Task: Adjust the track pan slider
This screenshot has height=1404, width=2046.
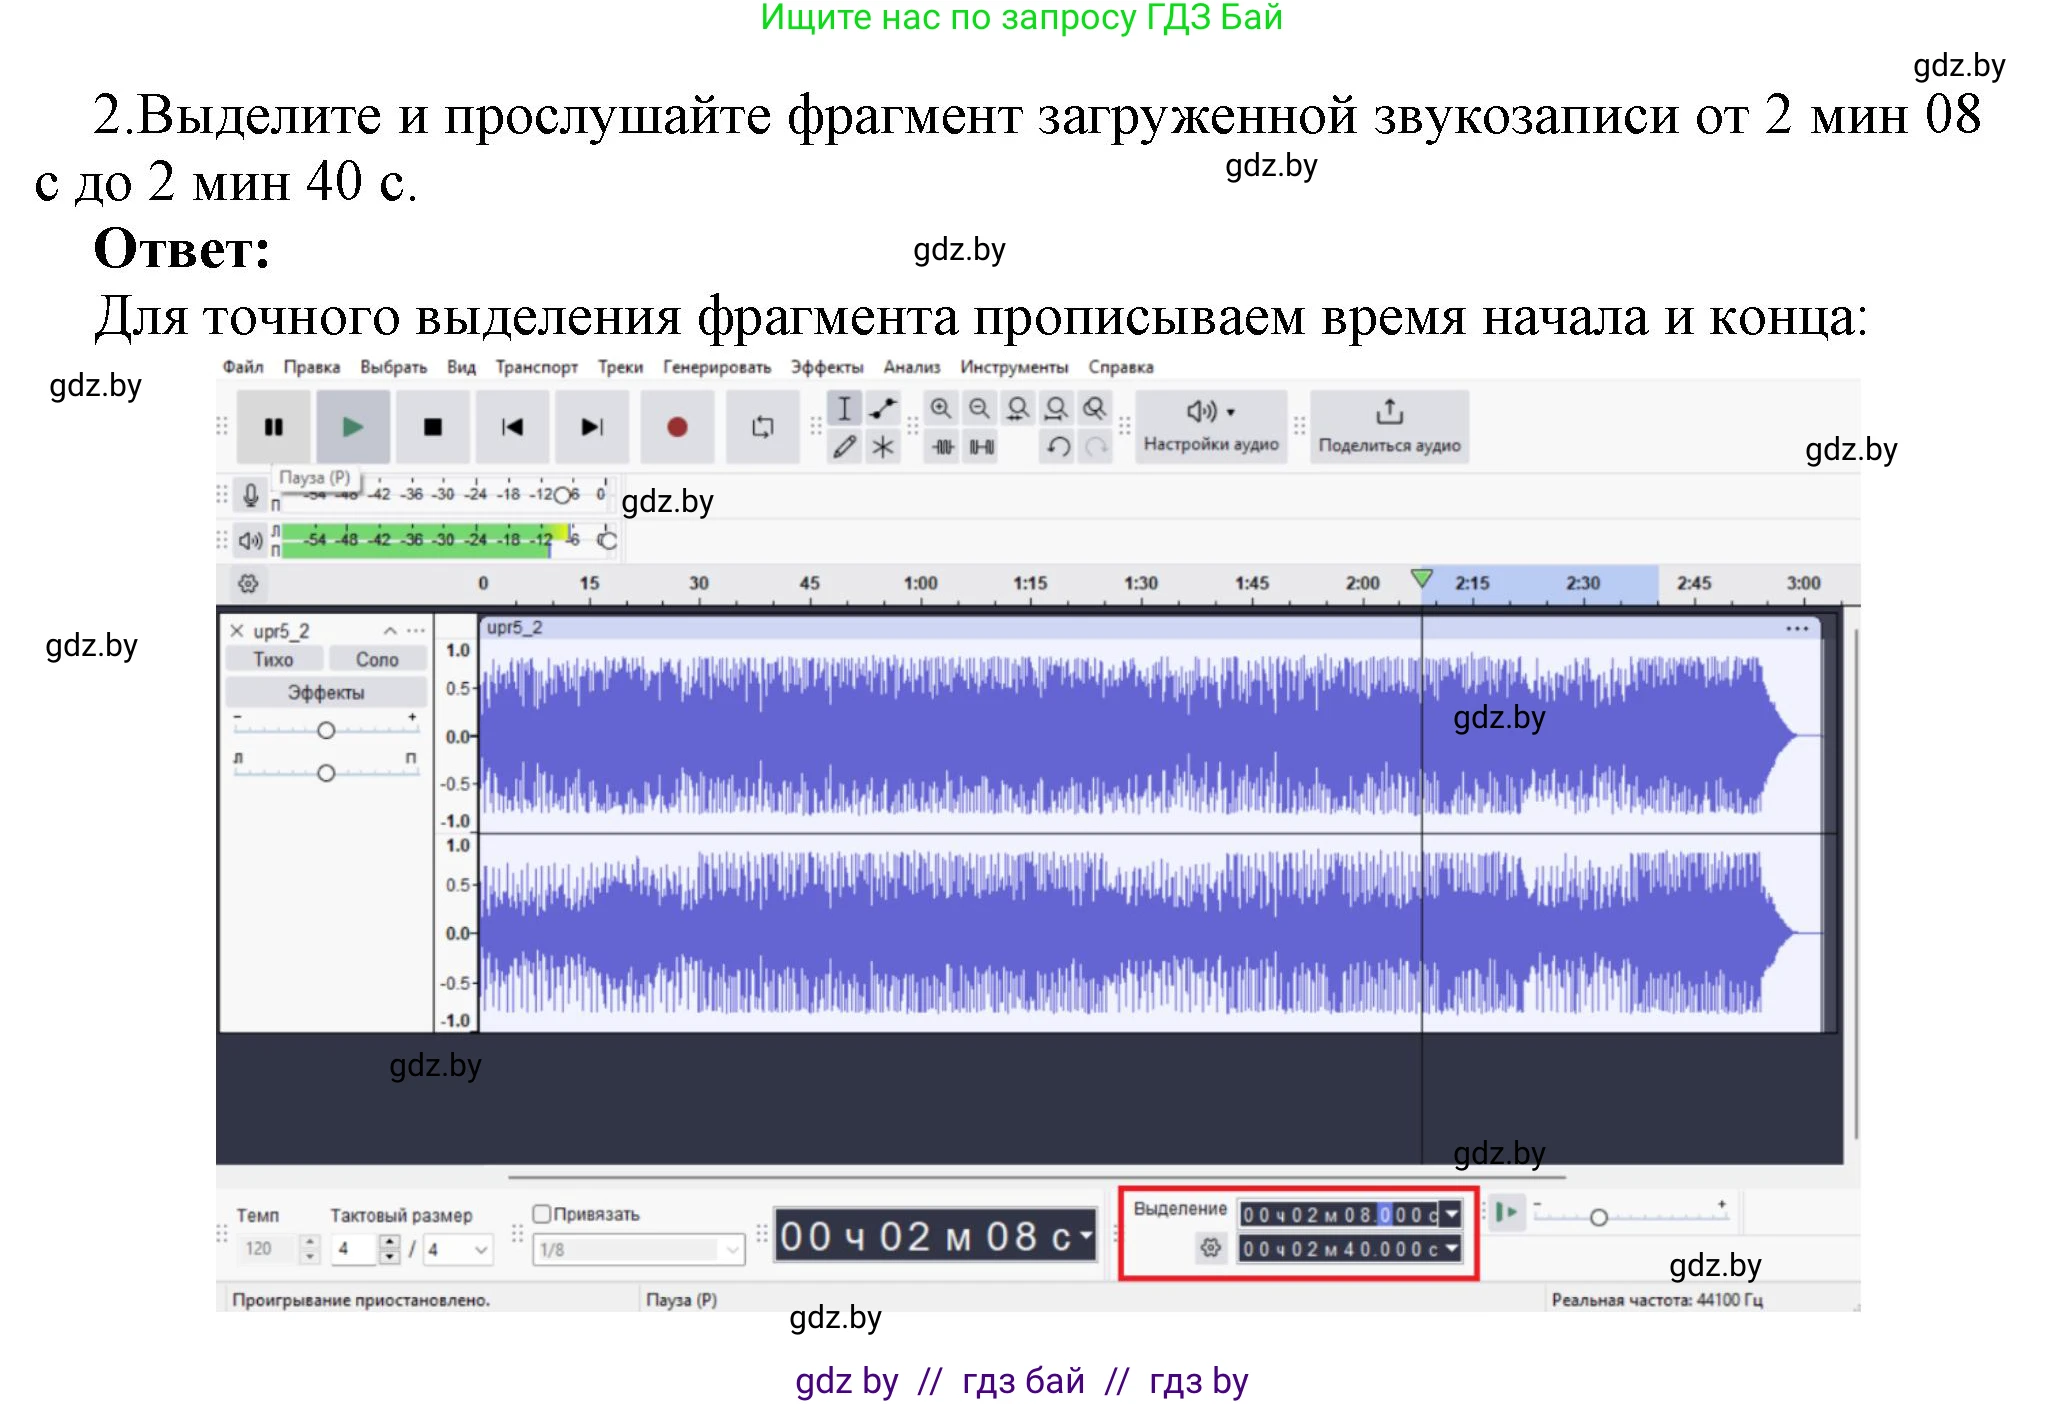Action: pos(327,772)
